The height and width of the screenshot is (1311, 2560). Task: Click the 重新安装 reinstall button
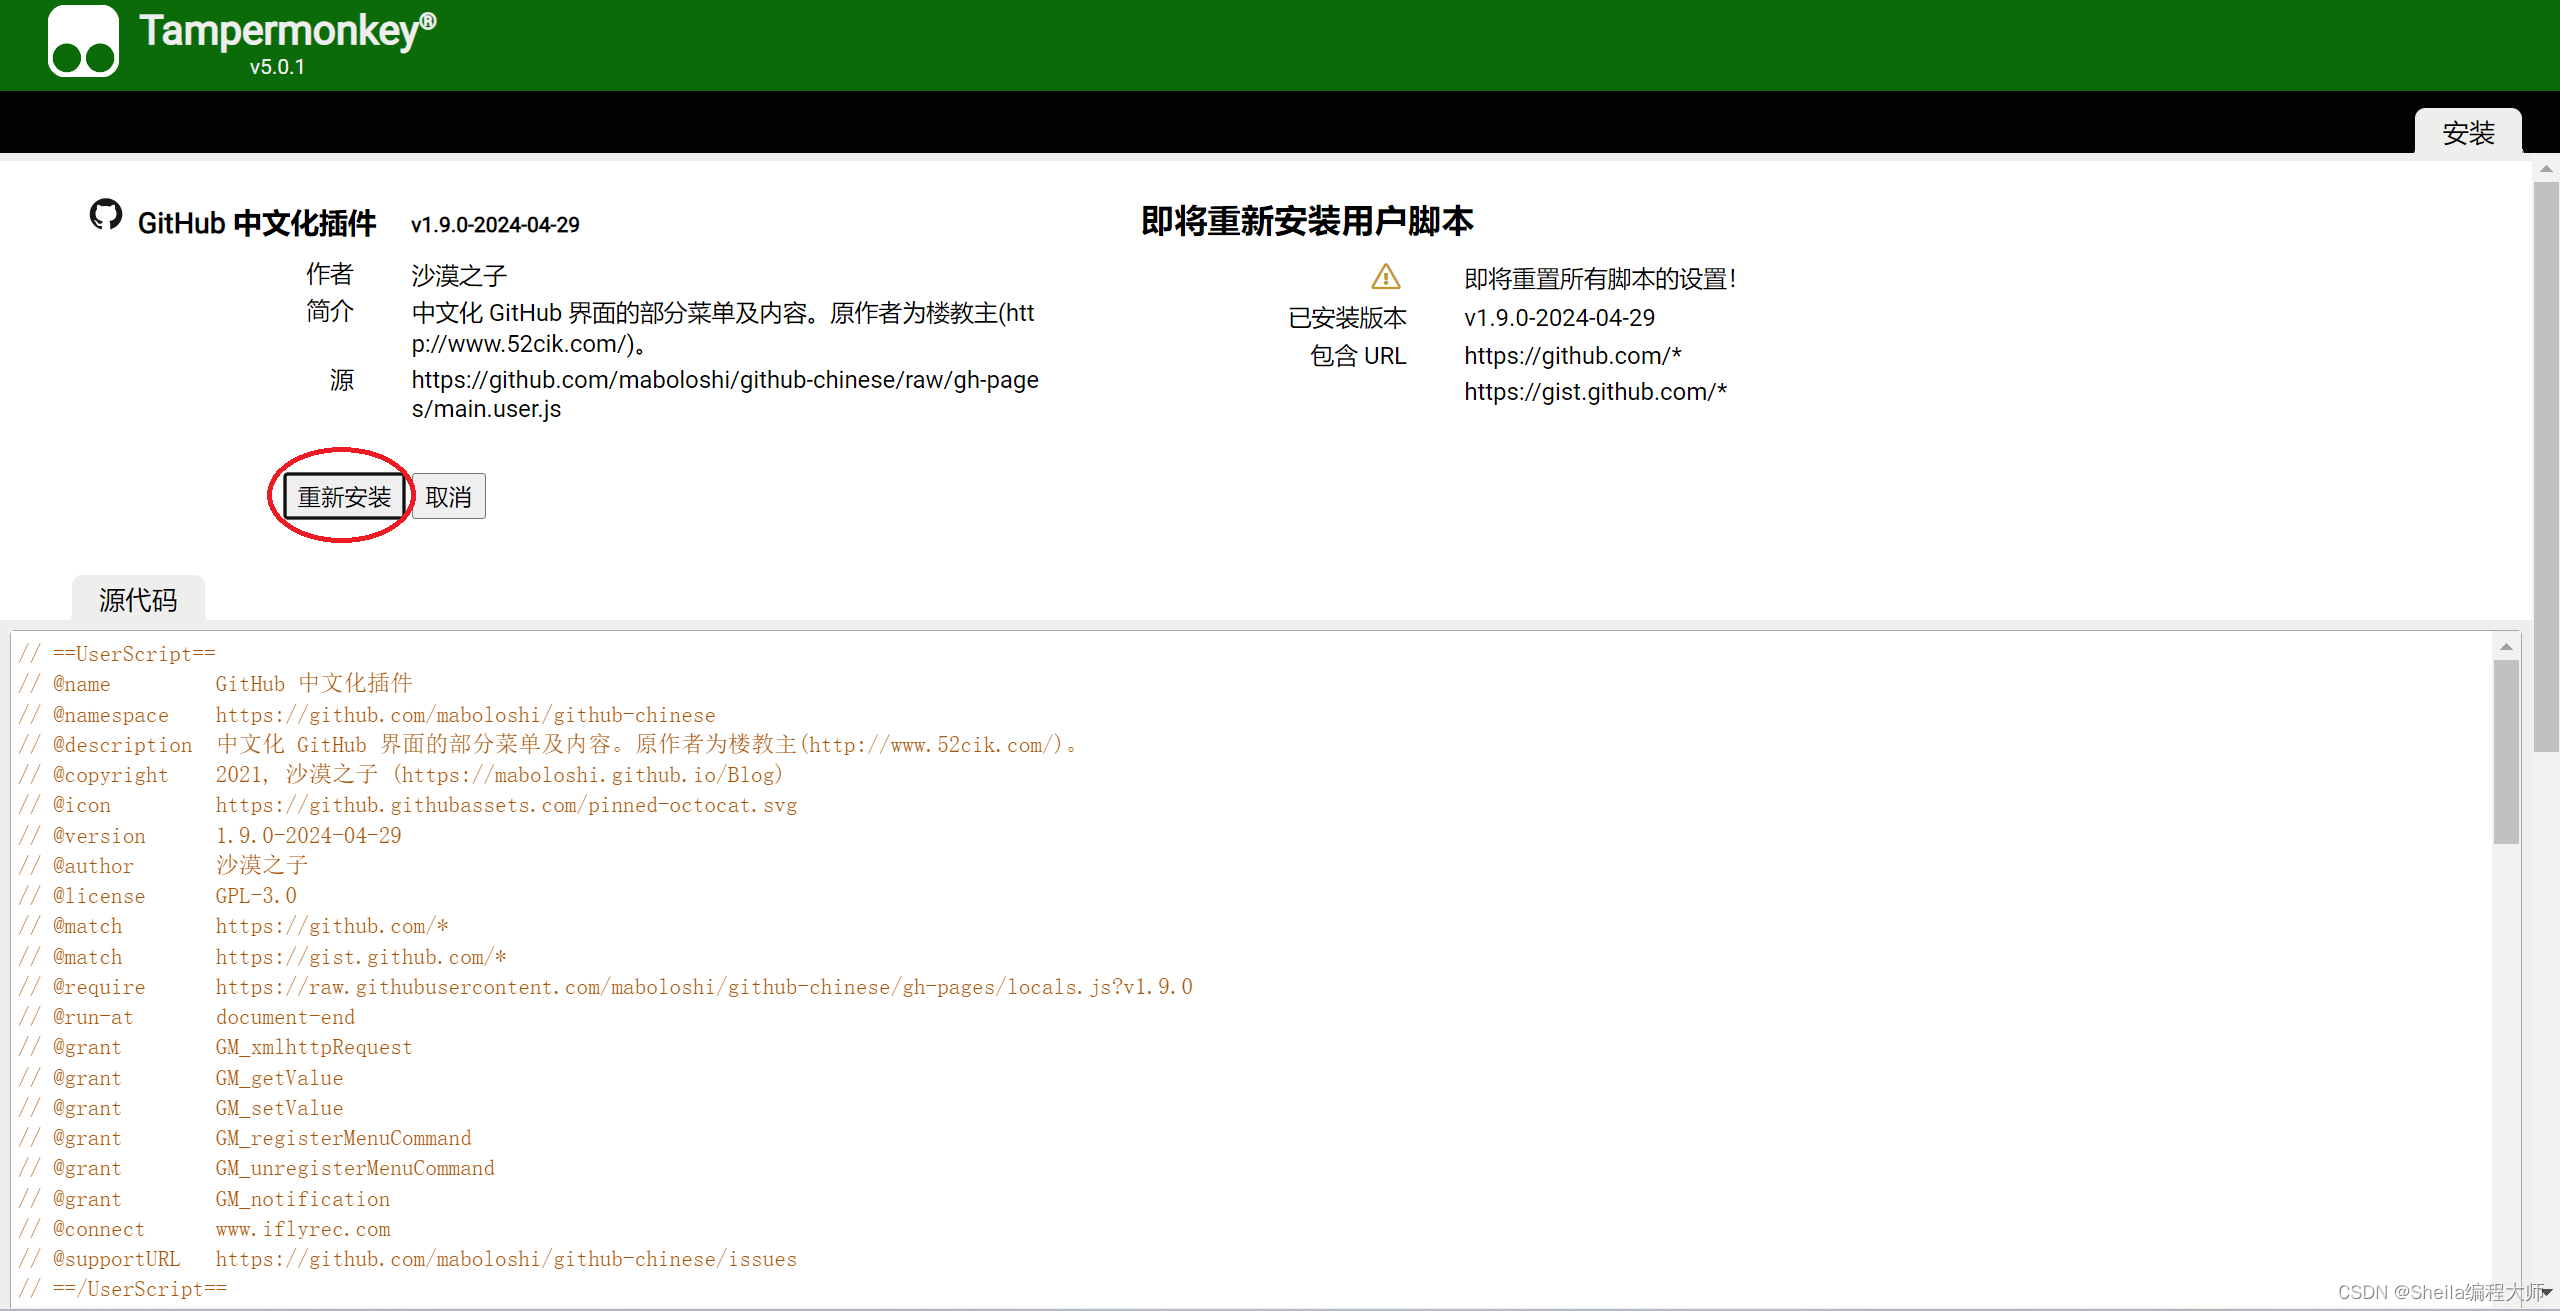pyautogui.click(x=344, y=497)
